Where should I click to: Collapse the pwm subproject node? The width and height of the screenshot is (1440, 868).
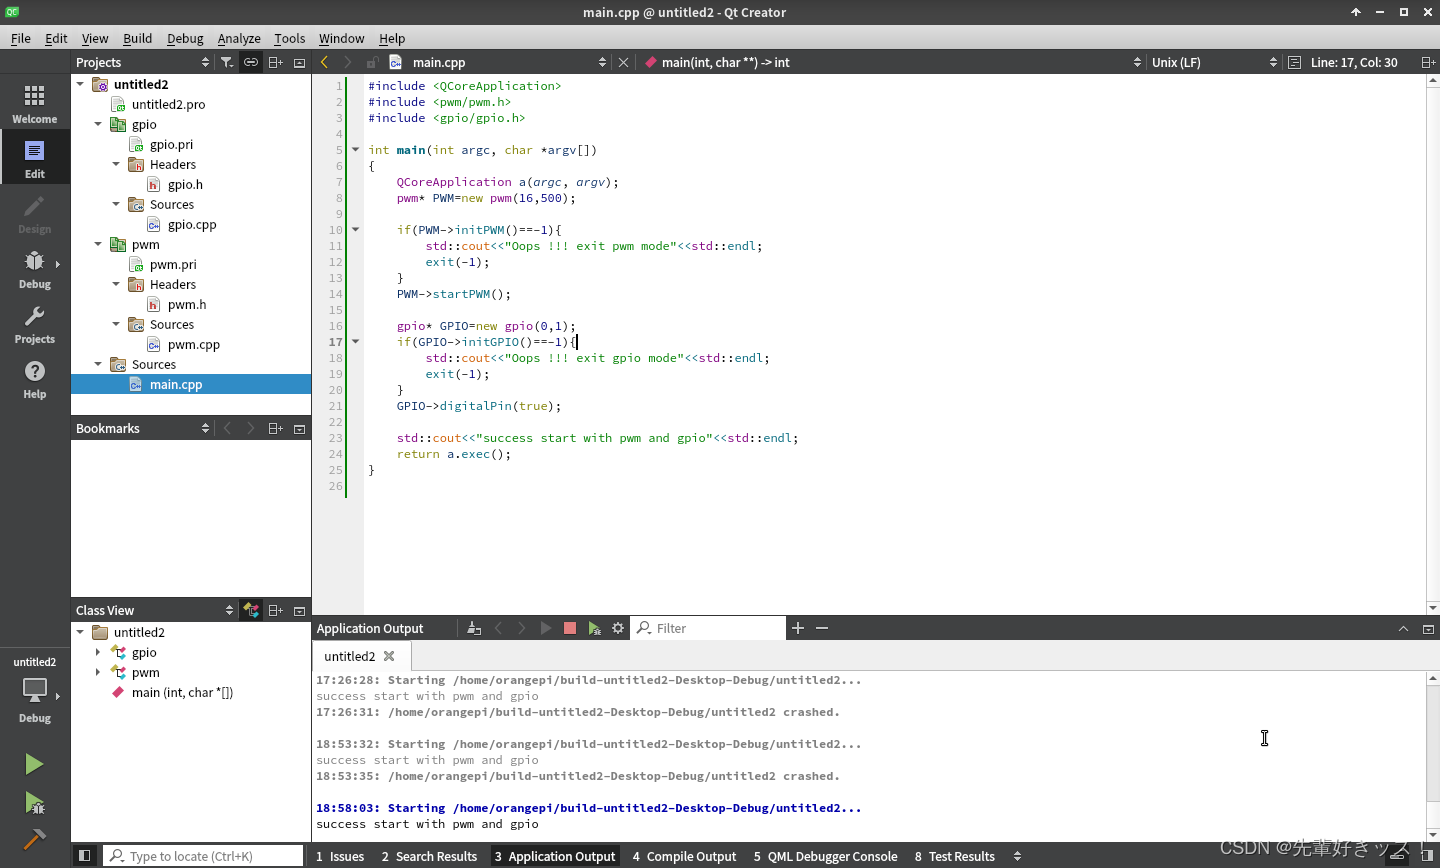pos(98,244)
